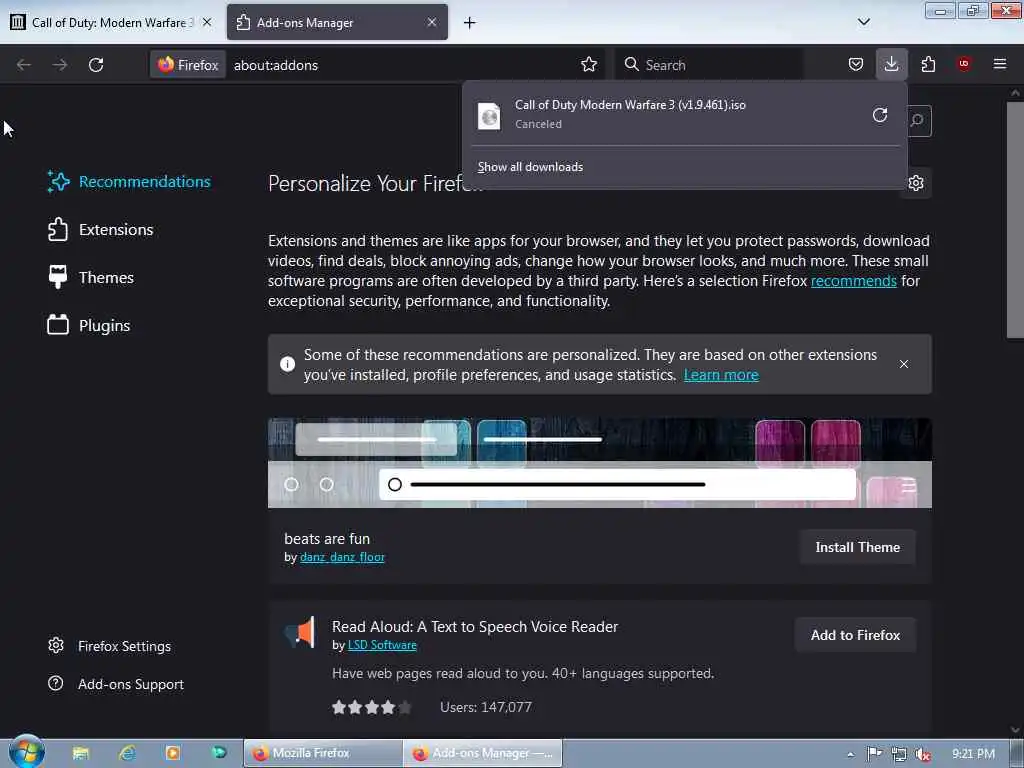
Task: Open Add-ons Support
Action: coord(116,684)
